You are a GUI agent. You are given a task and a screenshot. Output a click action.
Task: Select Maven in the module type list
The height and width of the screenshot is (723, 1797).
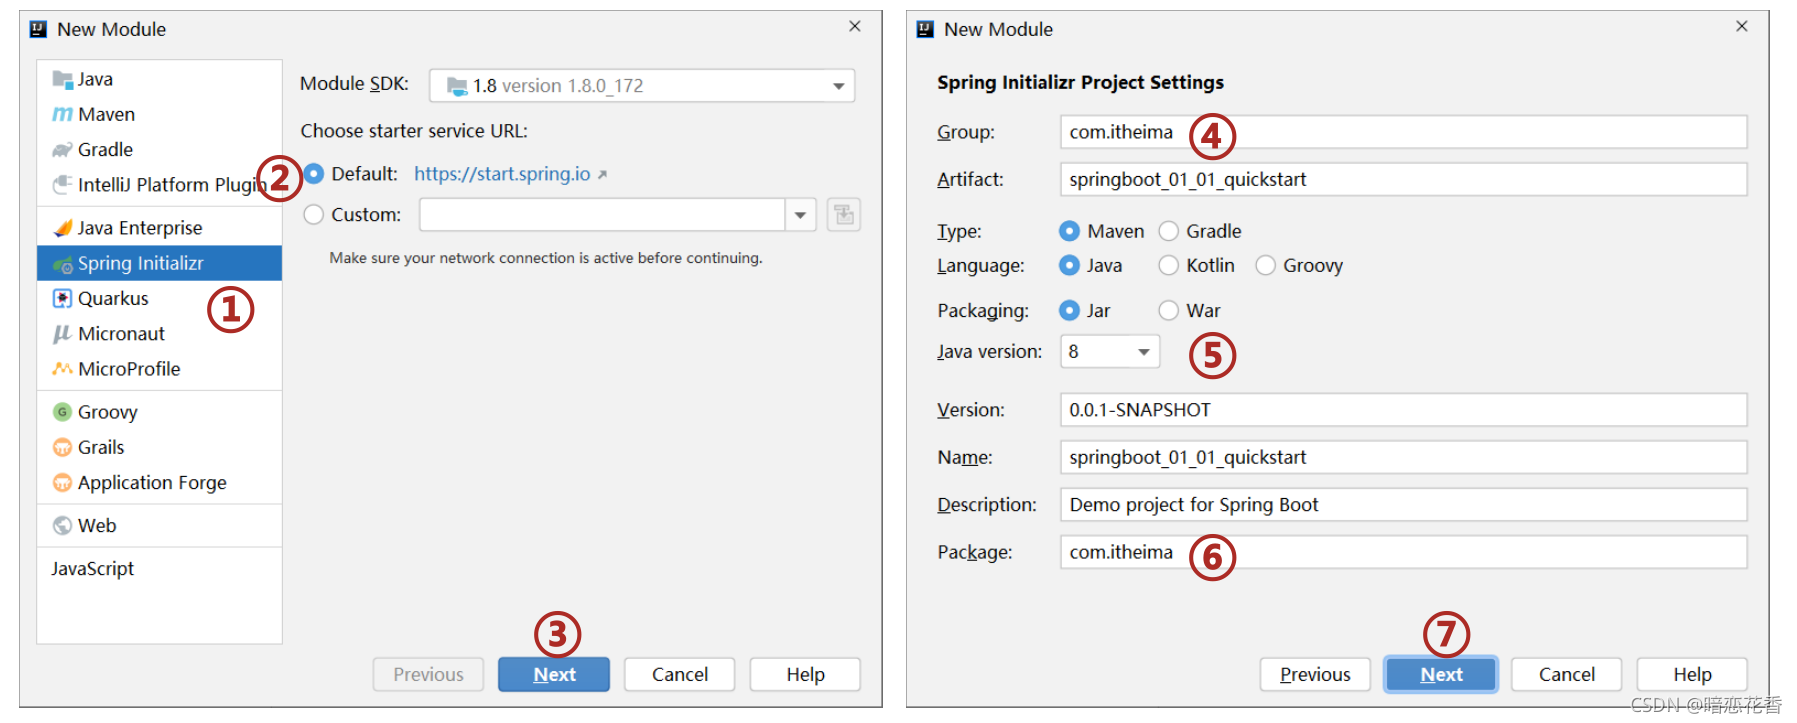pos(159,114)
